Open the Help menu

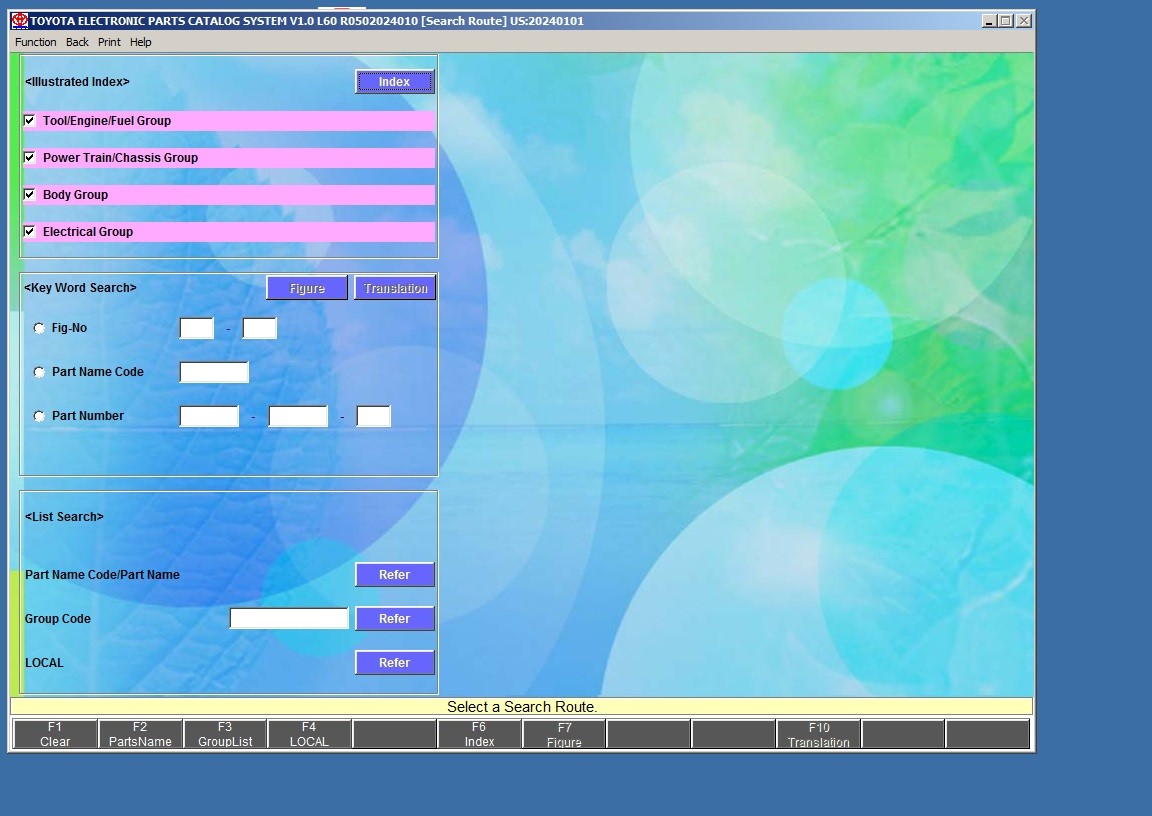(x=140, y=42)
